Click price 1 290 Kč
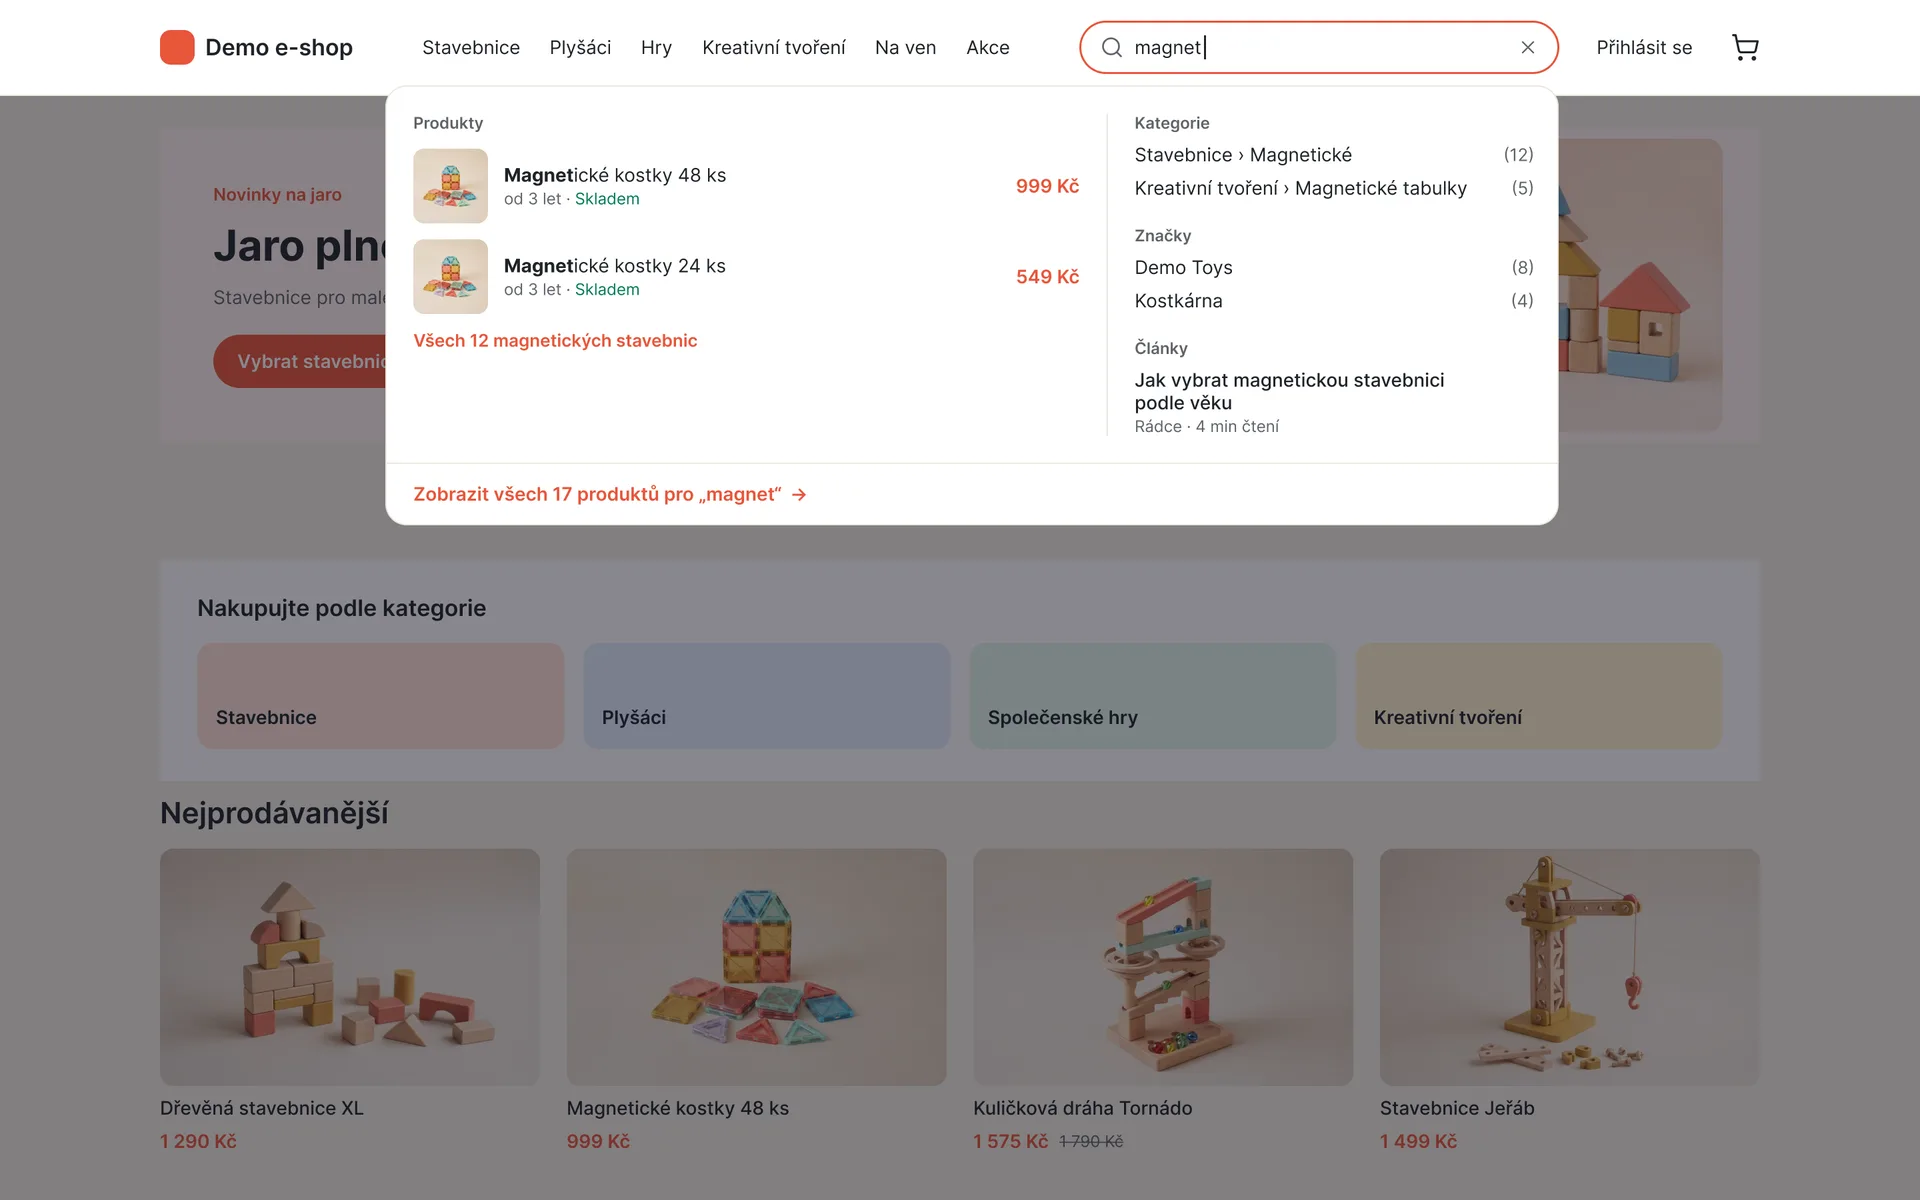 tap(198, 1141)
